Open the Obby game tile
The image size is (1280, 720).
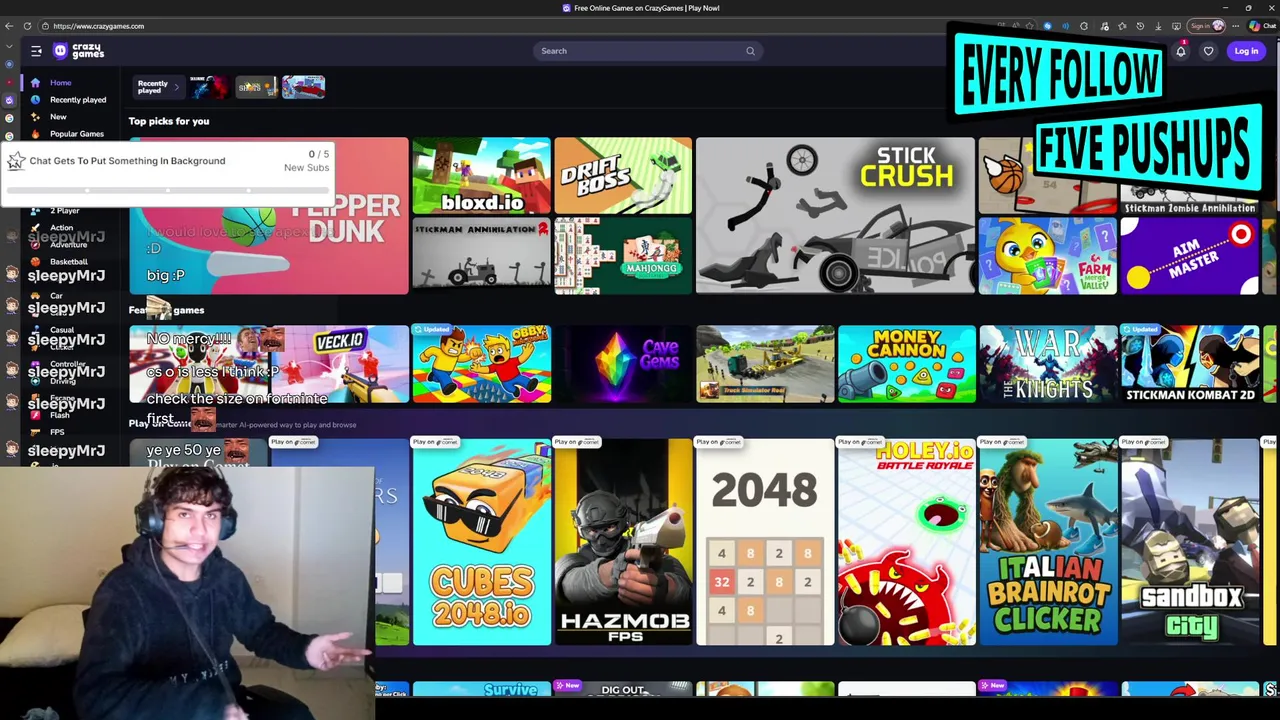click(x=481, y=364)
